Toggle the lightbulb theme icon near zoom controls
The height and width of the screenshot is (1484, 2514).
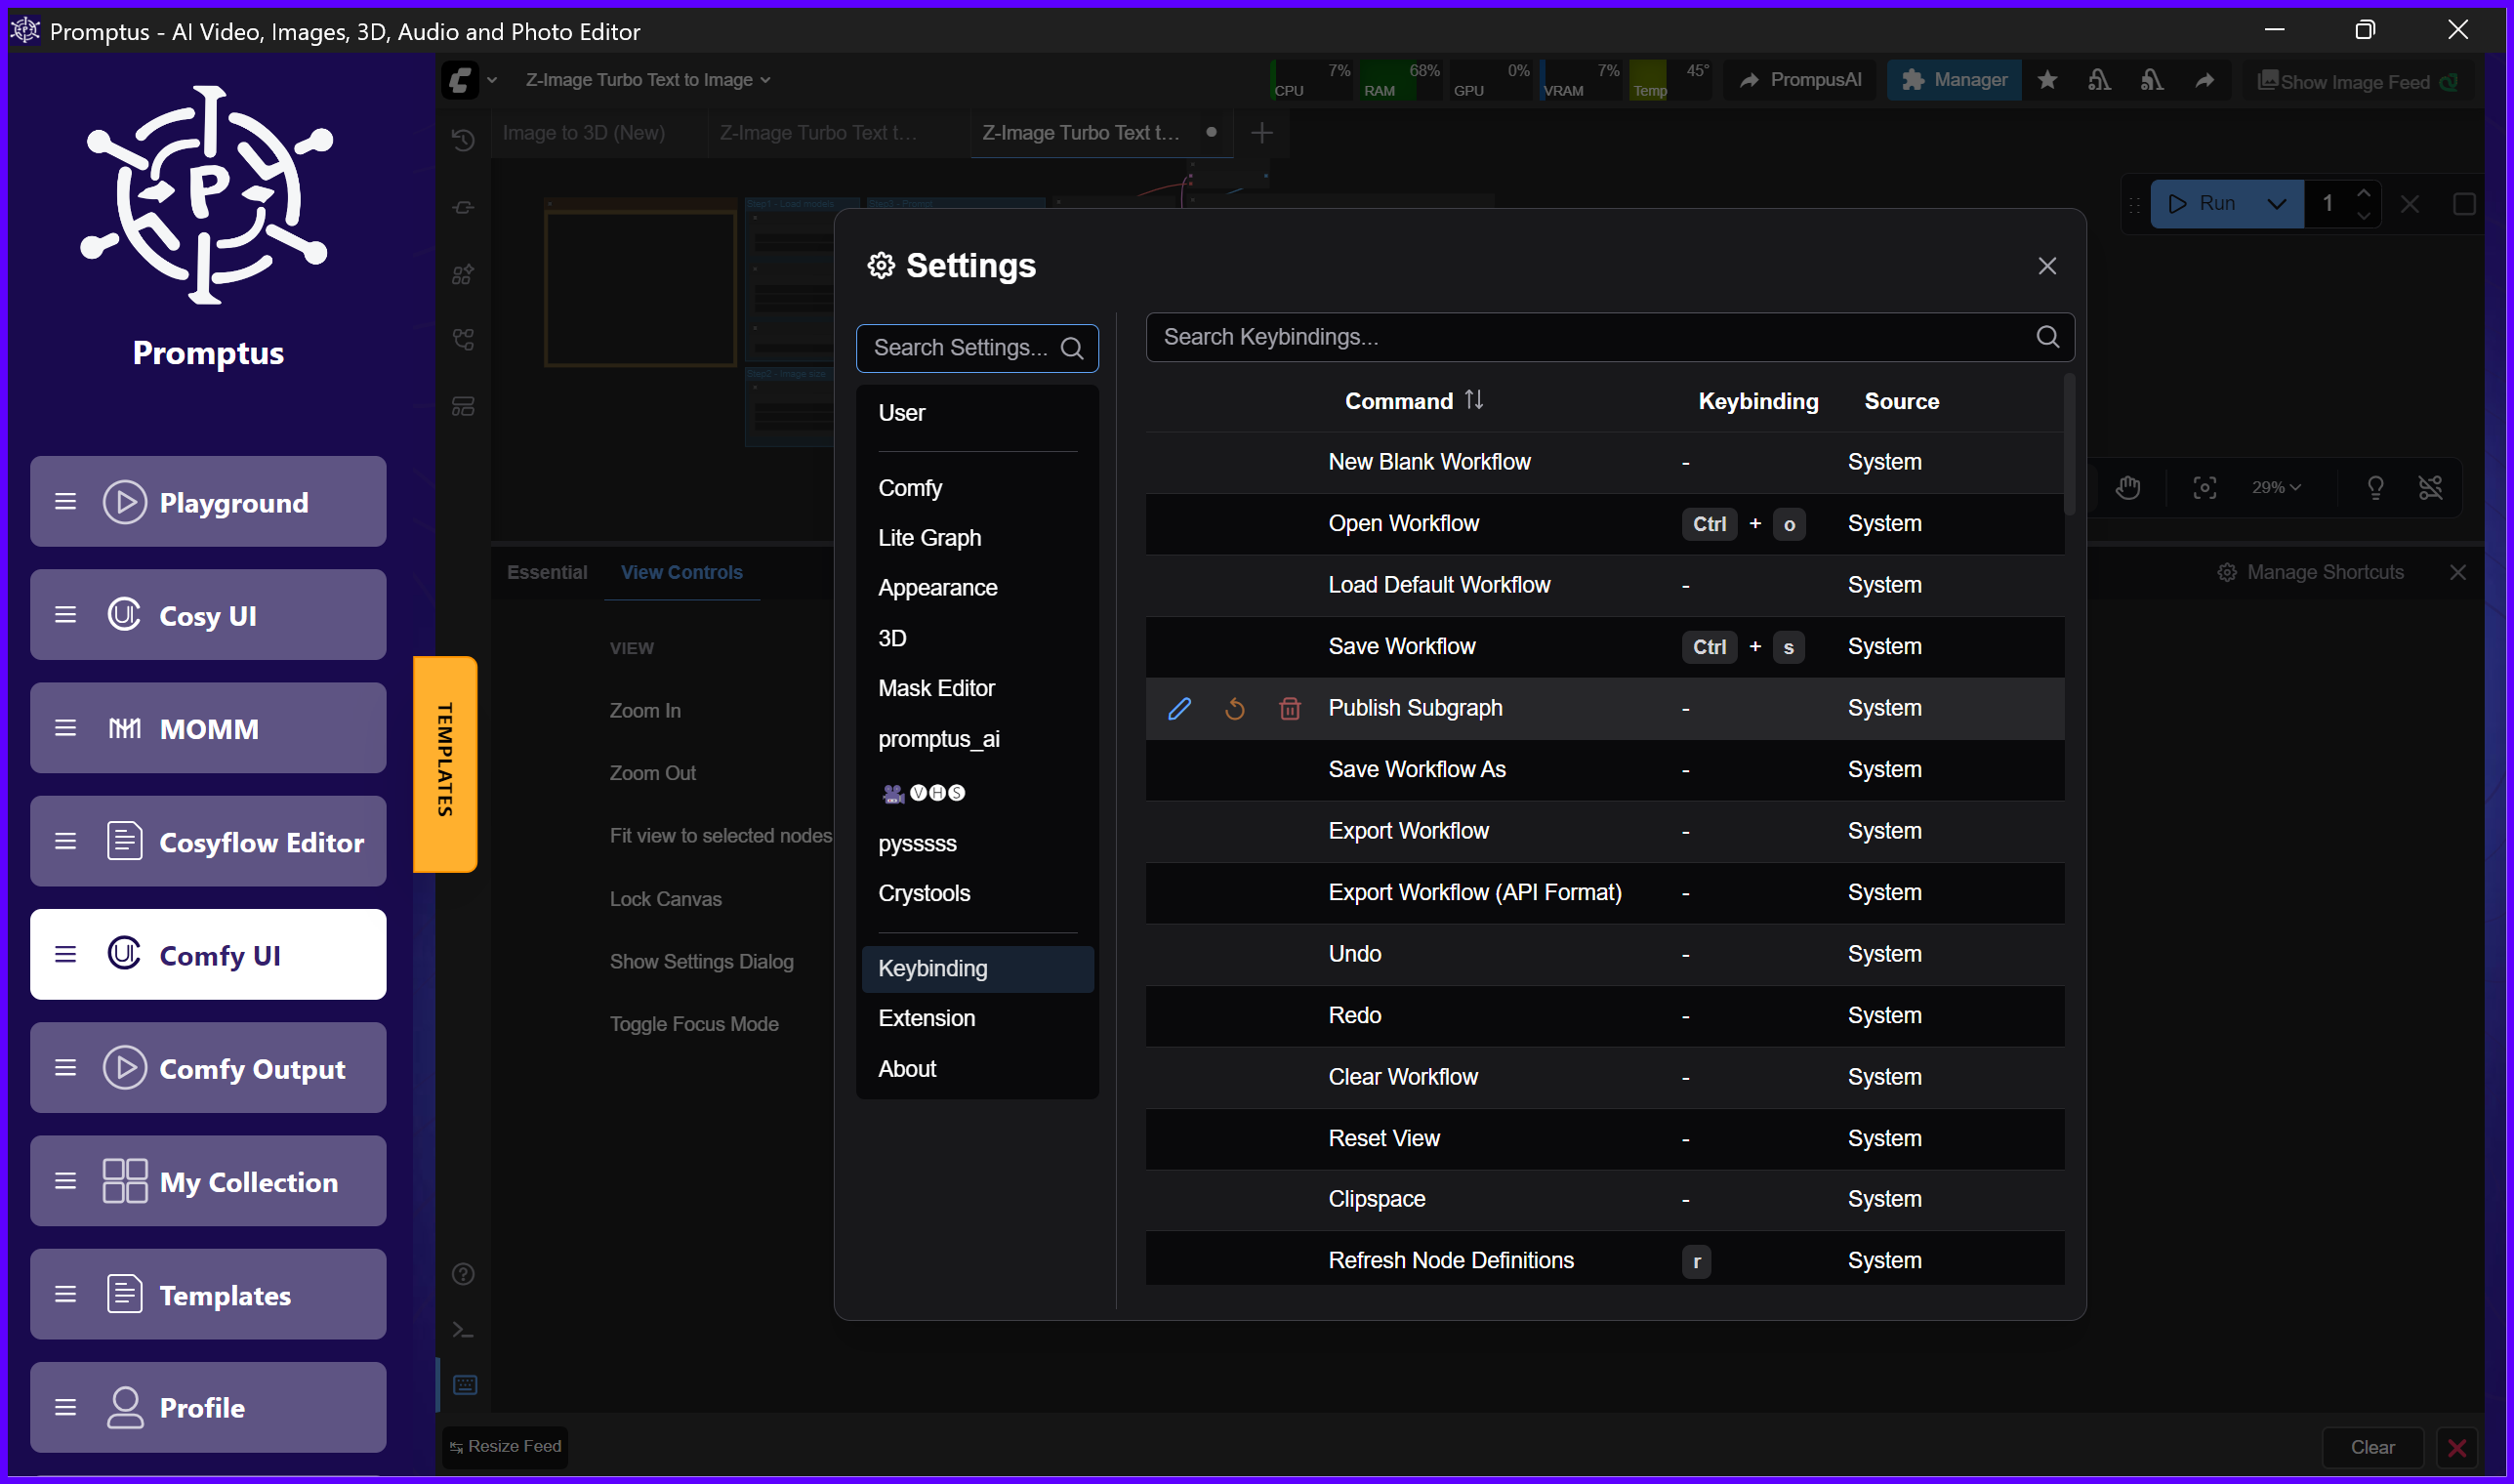tap(2377, 487)
